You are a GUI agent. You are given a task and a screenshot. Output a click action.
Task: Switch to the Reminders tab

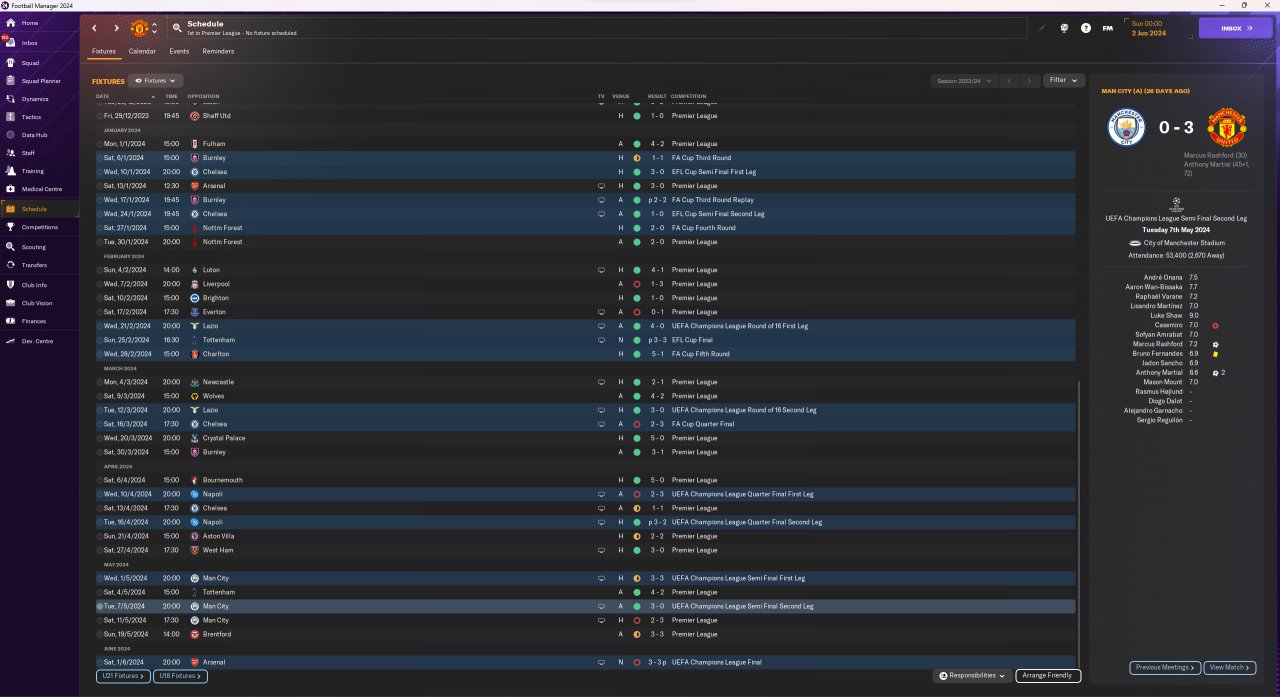tap(218, 51)
